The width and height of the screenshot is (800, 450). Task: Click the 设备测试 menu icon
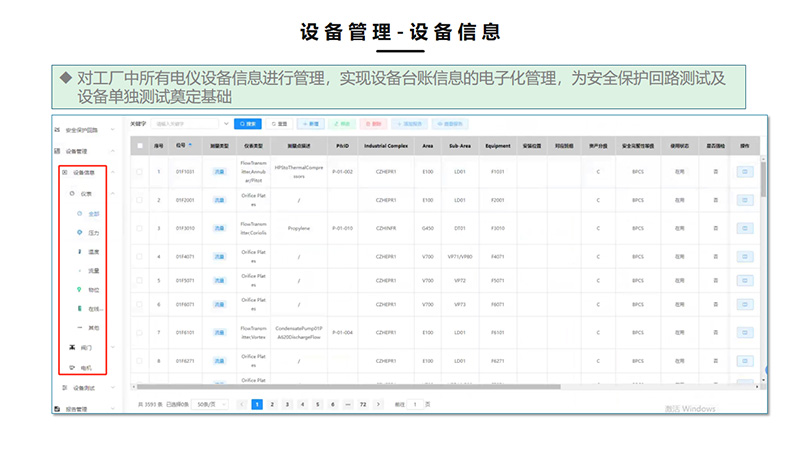coord(65,388)
